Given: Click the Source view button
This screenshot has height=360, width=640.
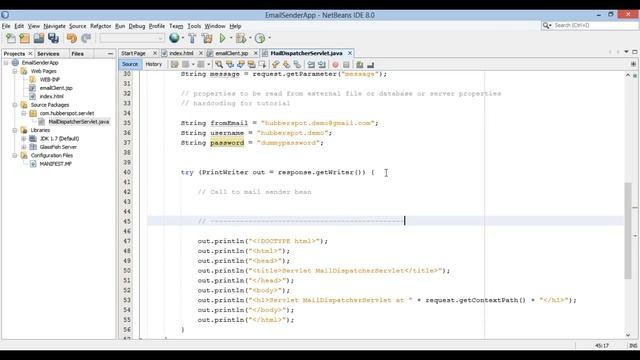Looking at the screenshot, I should pos(130,64).
